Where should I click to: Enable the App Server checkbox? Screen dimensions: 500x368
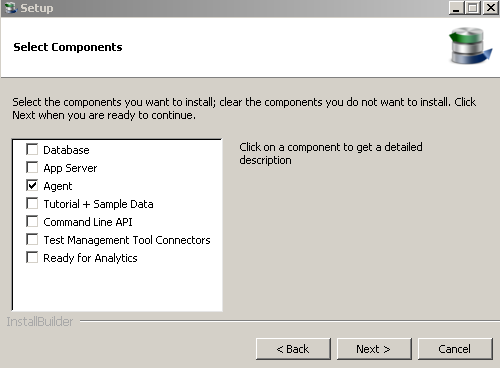click(32, 167)
